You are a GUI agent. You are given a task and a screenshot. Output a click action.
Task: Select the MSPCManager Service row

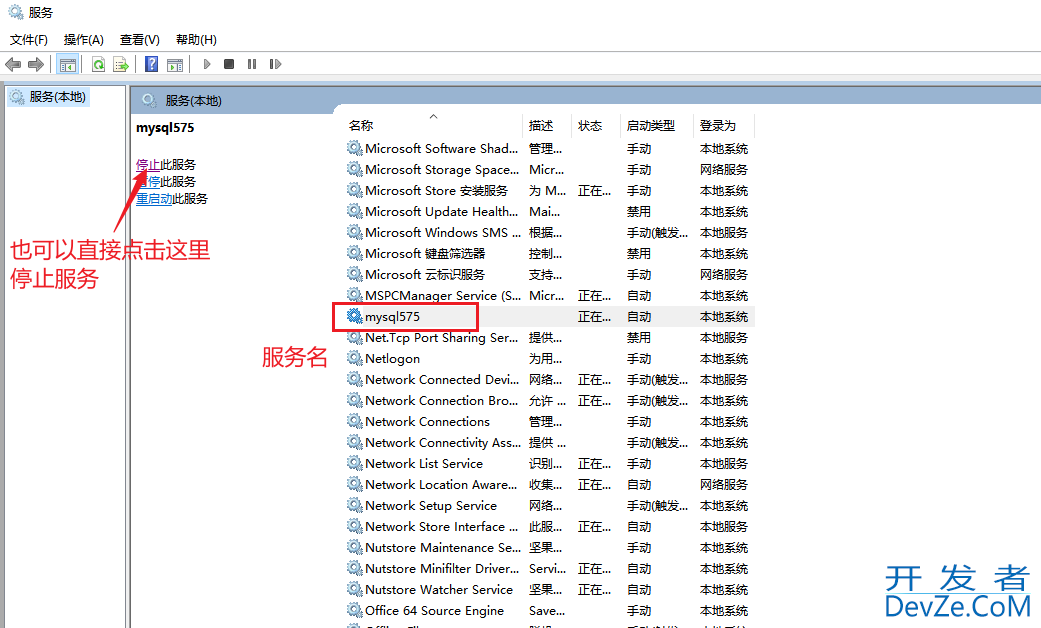tap(550, 296)
